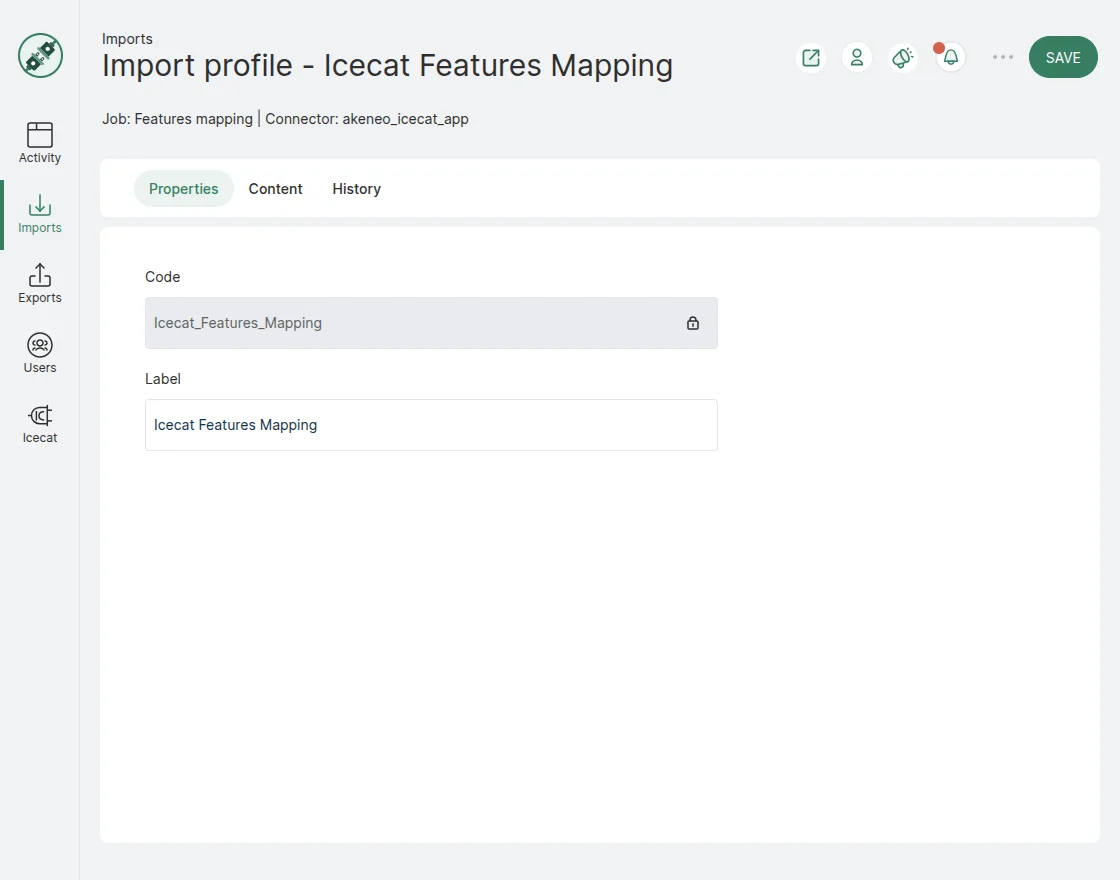The image size is (1120, 880).
Task: Save the import profile
Action: point(1063,57)
